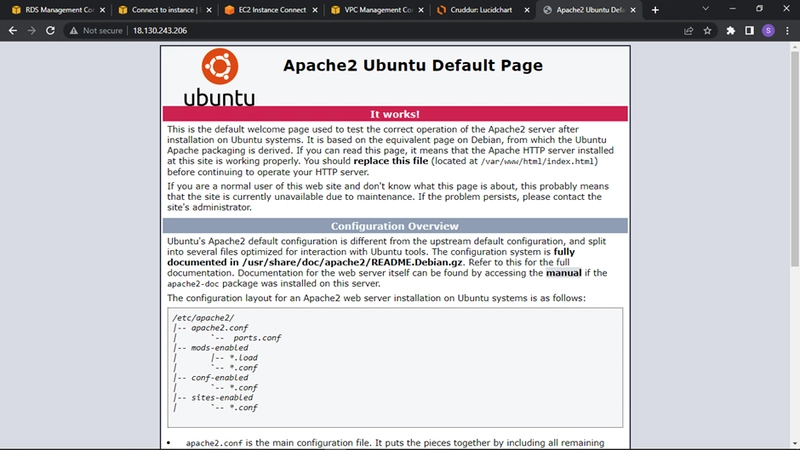
Task: Restore down the Chrome window
Action: coord(759,9)
